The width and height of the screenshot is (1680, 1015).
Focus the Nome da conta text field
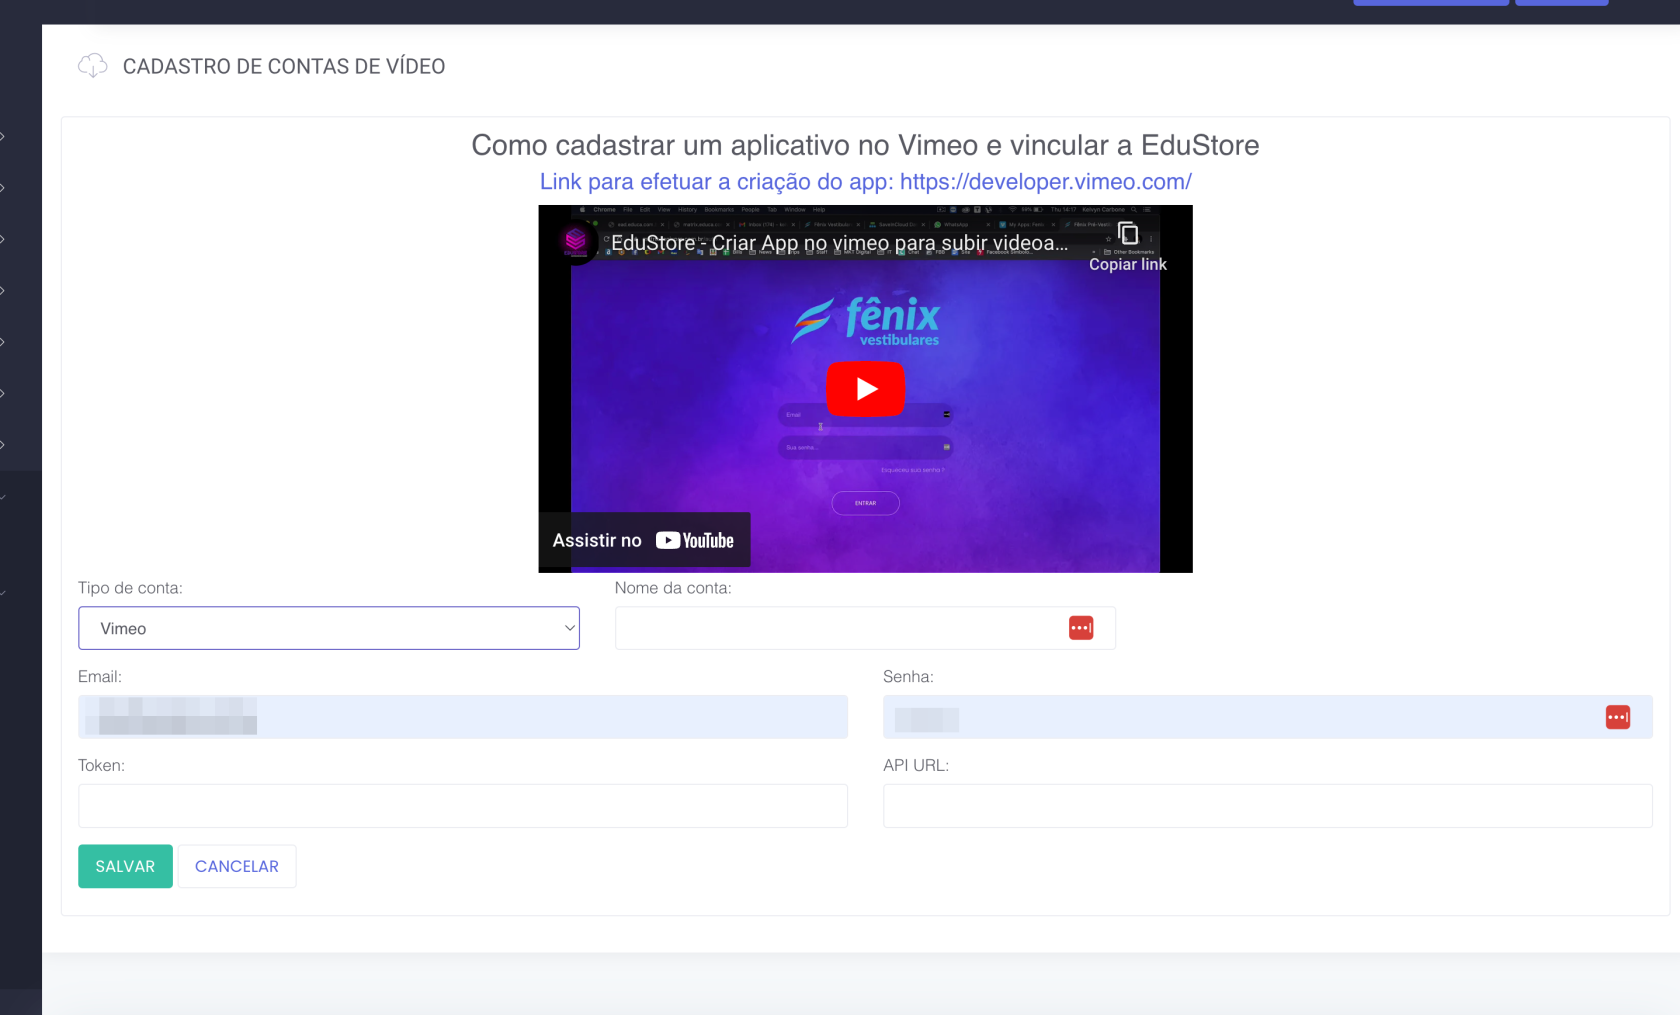pyautogui.click(x=838, y=628)
